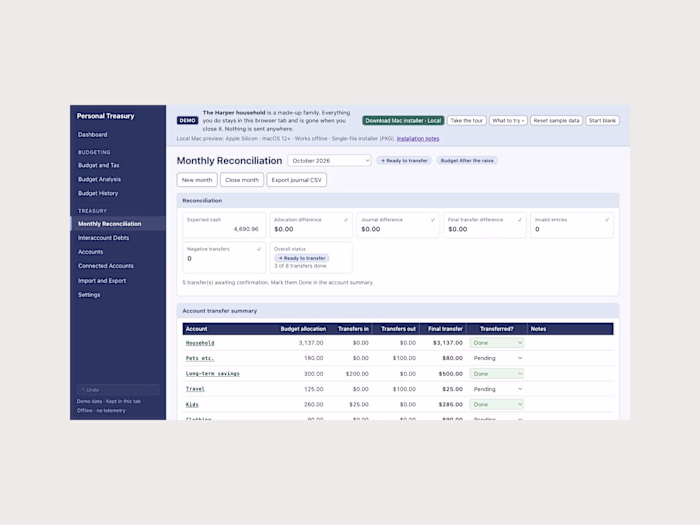Click Download Mac installer button

(x=403, y=121)
